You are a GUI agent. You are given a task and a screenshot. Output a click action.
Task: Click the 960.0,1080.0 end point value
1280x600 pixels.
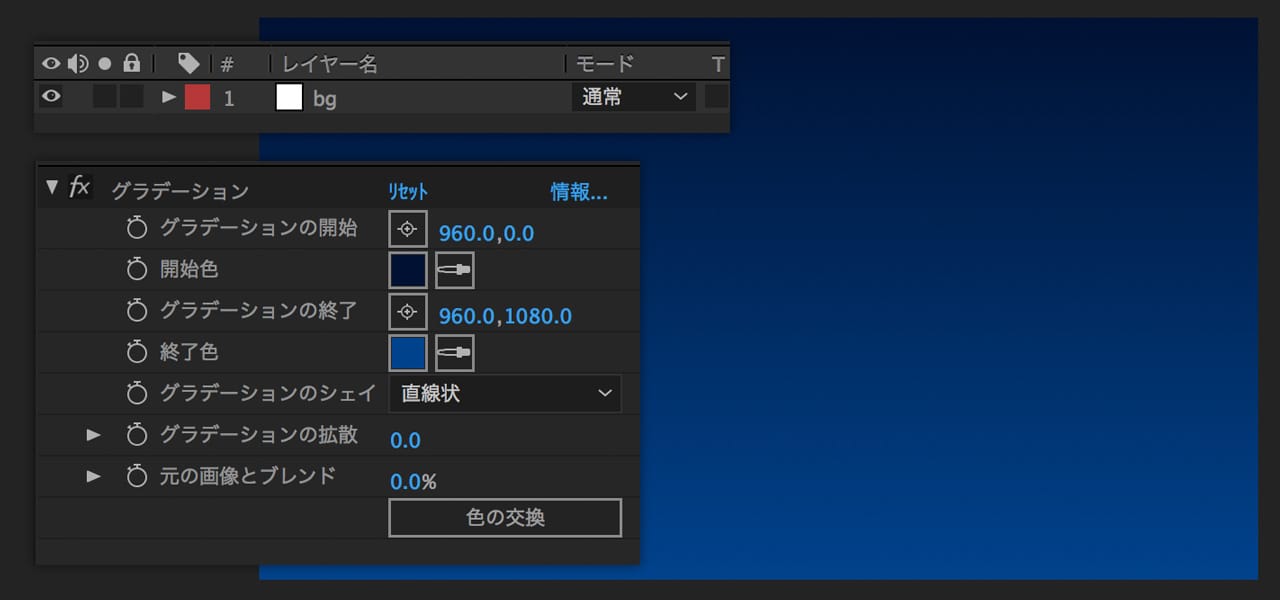505,317
